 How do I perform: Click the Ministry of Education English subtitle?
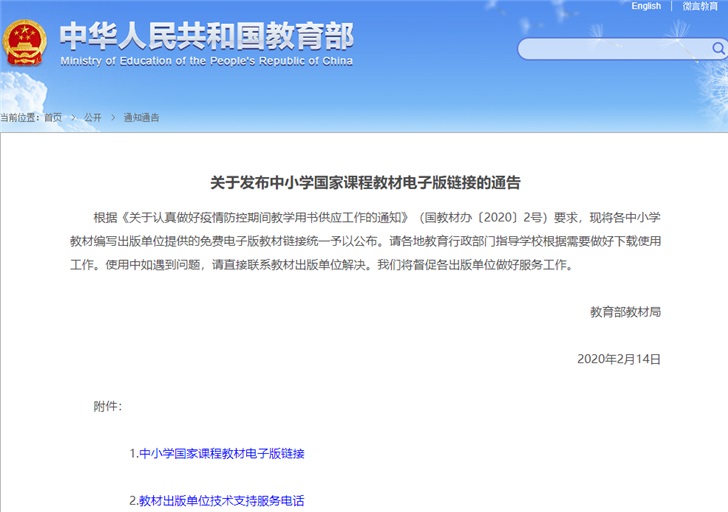point(204,61)
